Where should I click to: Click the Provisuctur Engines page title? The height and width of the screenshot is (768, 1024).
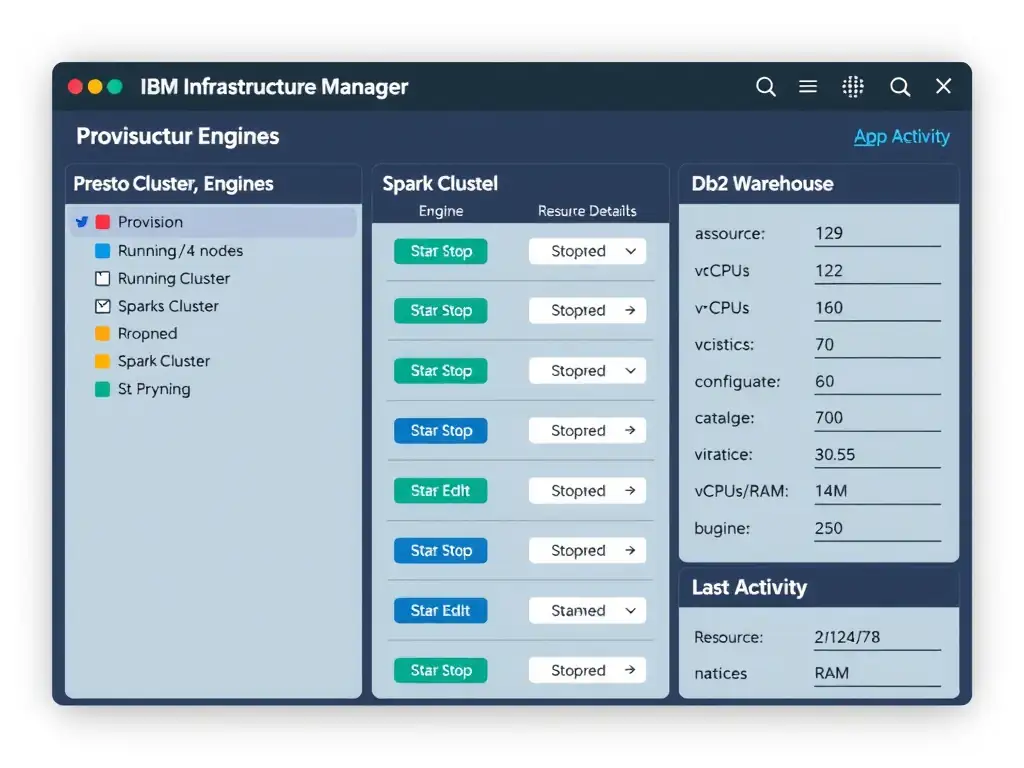point(178,136)
